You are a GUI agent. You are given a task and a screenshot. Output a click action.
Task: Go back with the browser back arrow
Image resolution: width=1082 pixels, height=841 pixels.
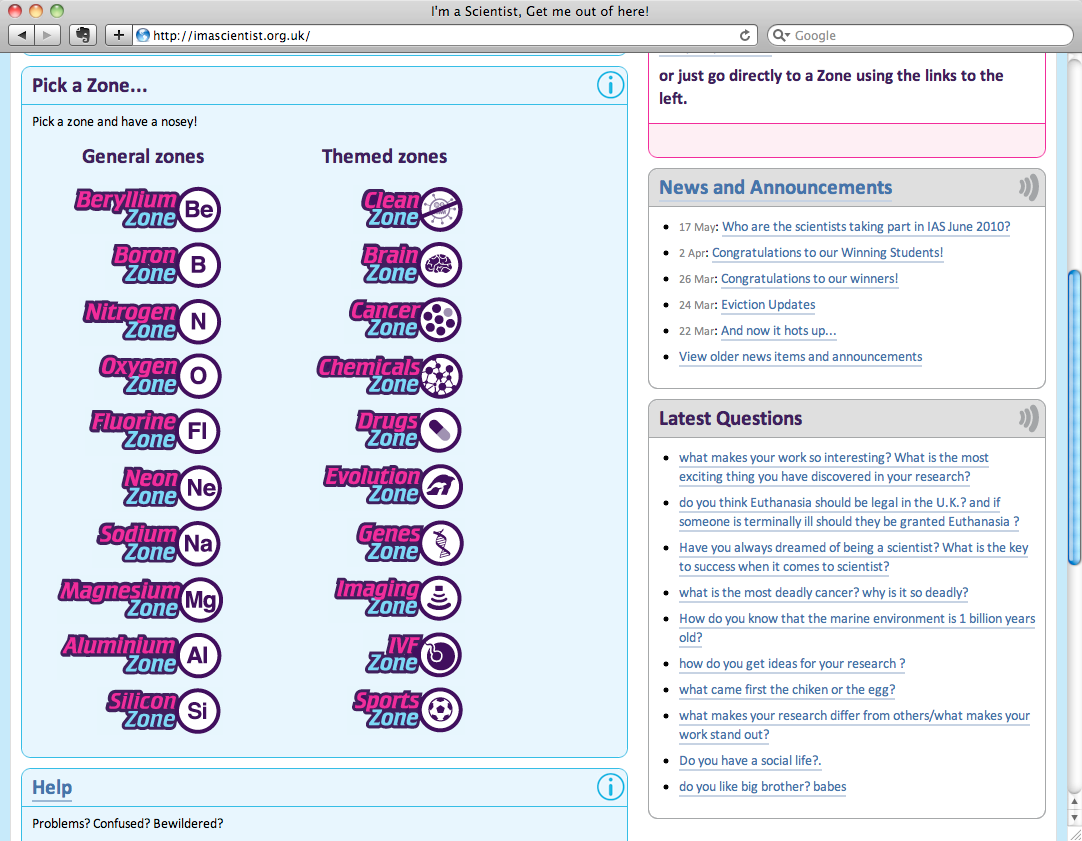[21, 35]
